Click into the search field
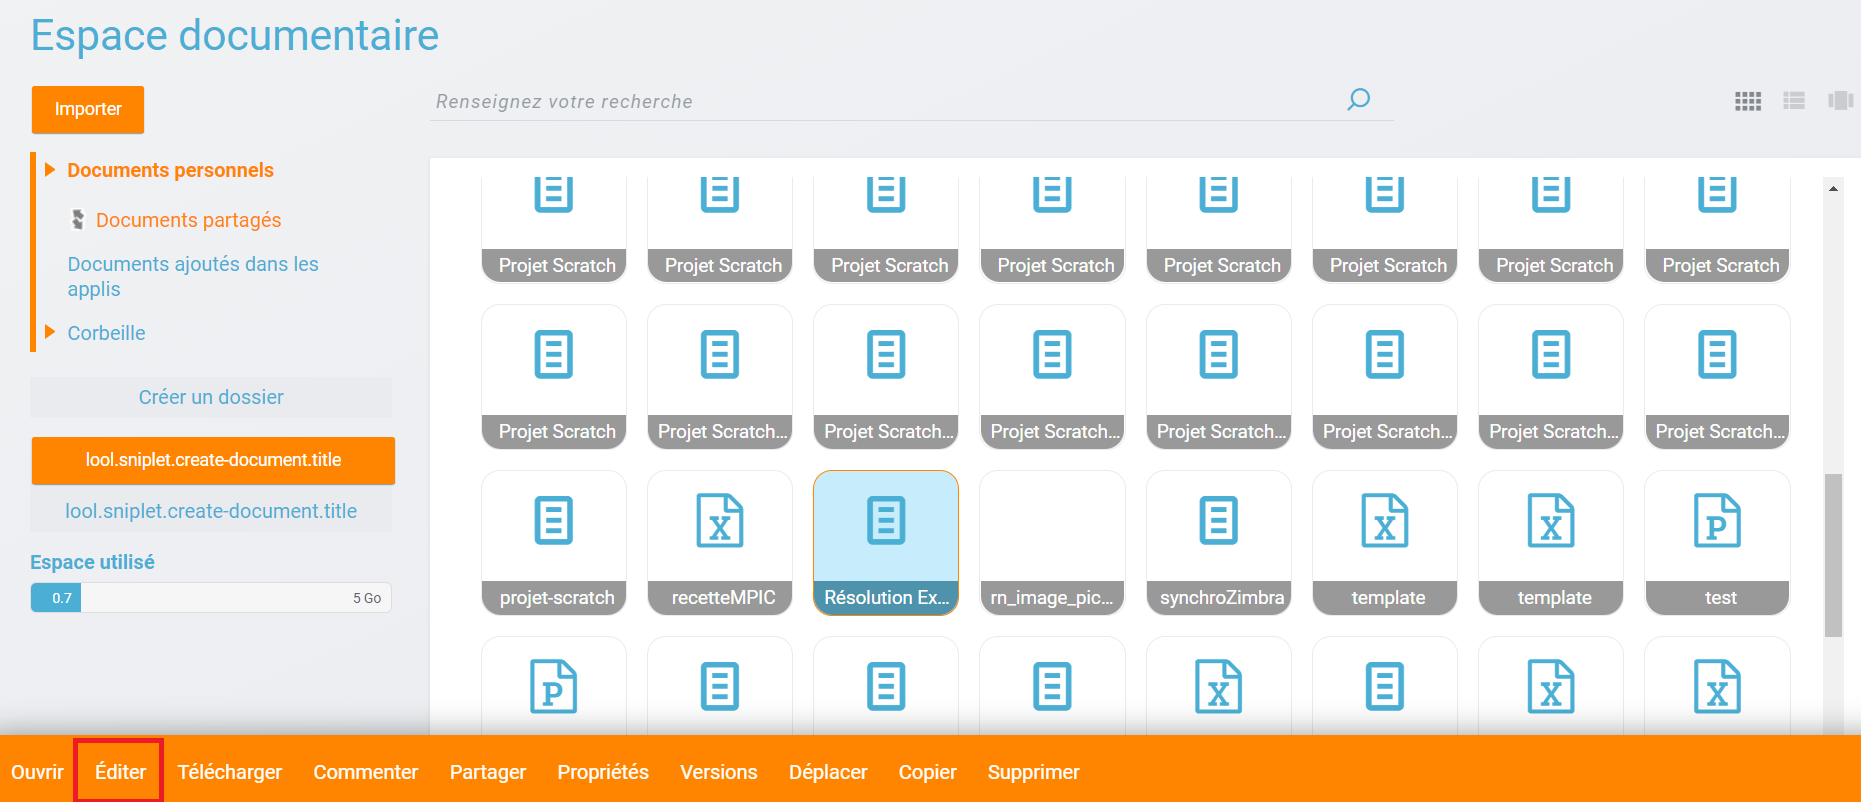This screenshot has height=802, width=1861. [880, 101]
